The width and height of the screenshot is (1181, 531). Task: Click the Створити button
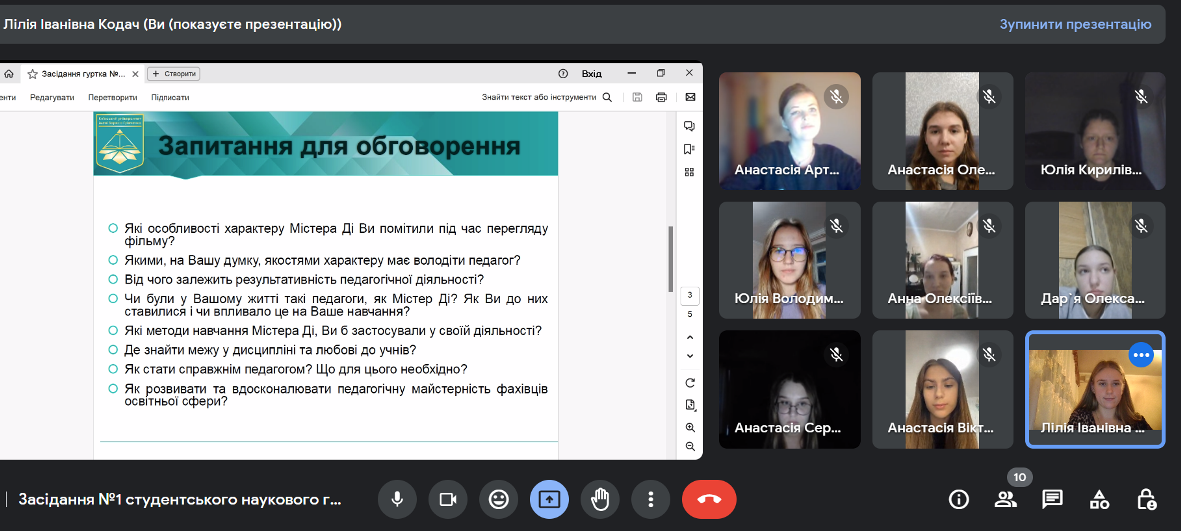(173, 74)
